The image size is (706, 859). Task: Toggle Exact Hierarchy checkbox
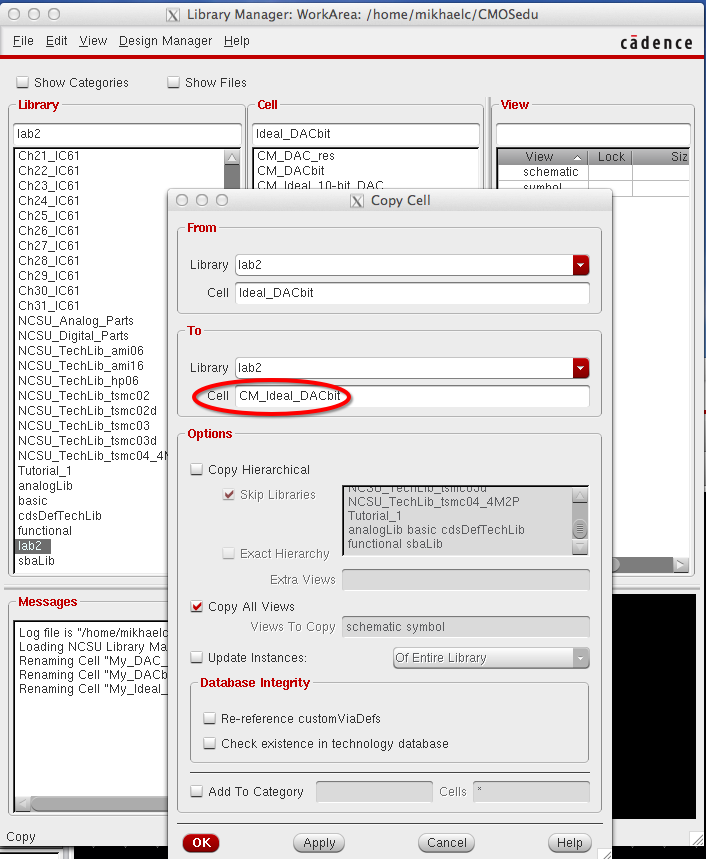[x=228, y=553]
